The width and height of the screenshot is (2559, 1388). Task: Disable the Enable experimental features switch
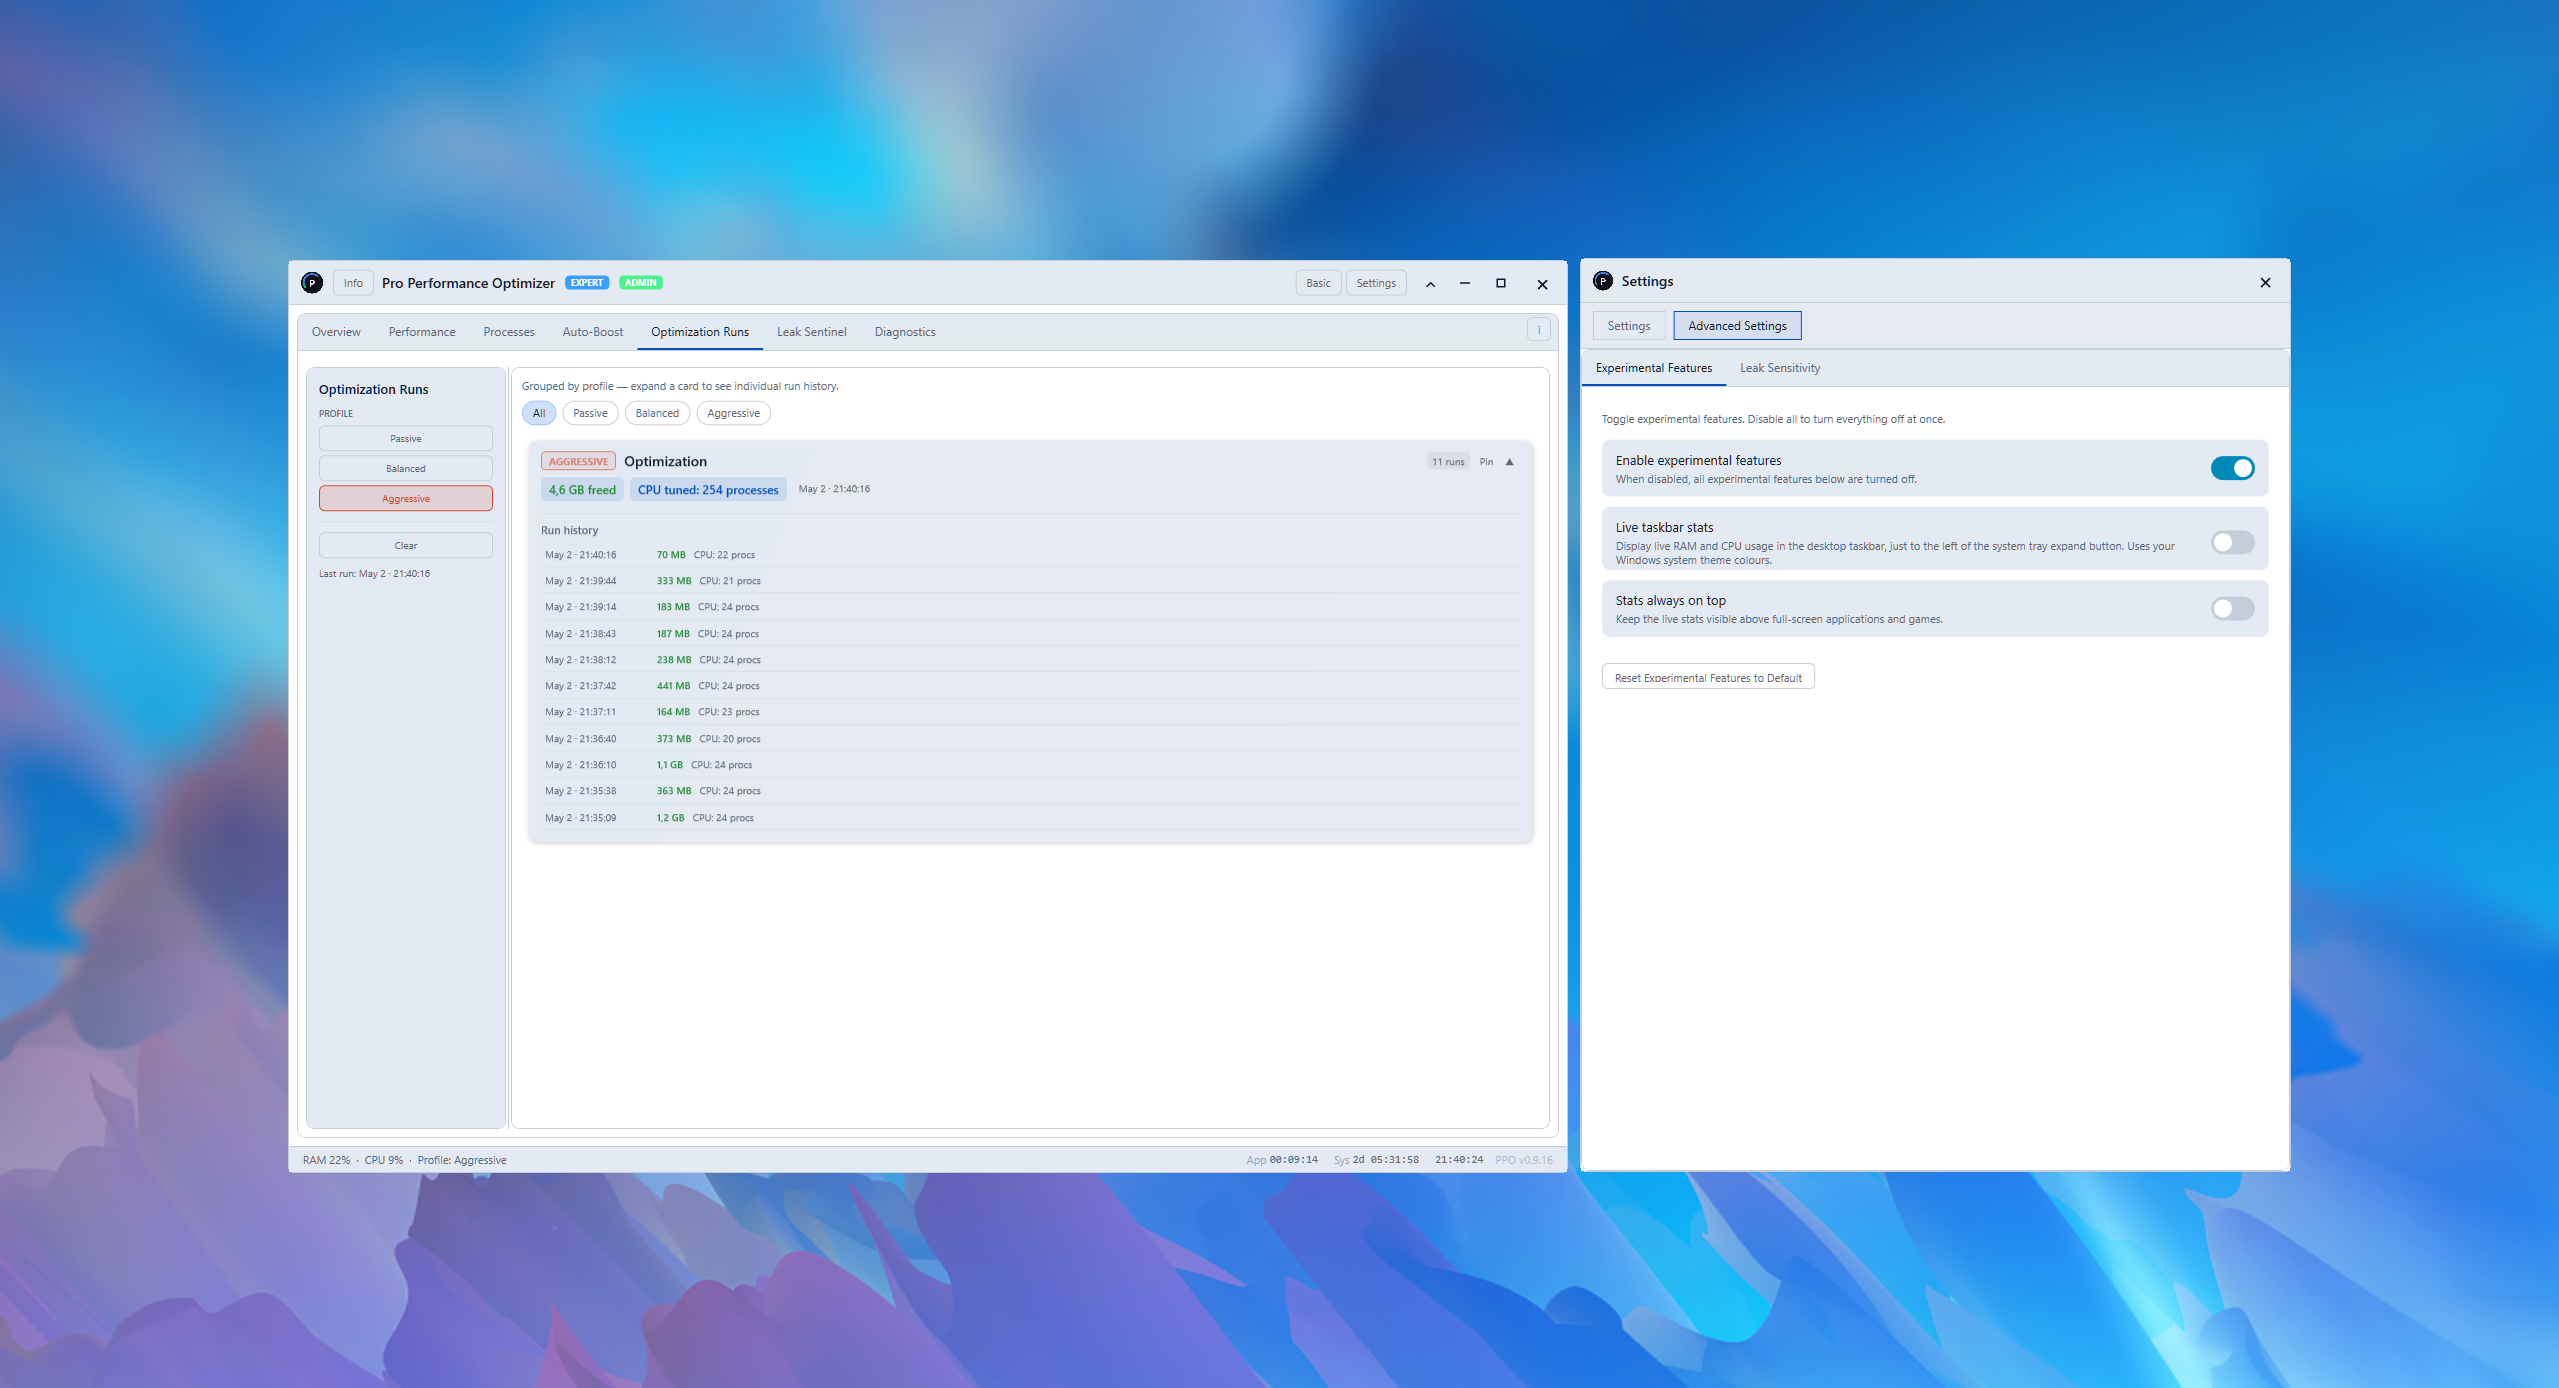[2232, 468]
